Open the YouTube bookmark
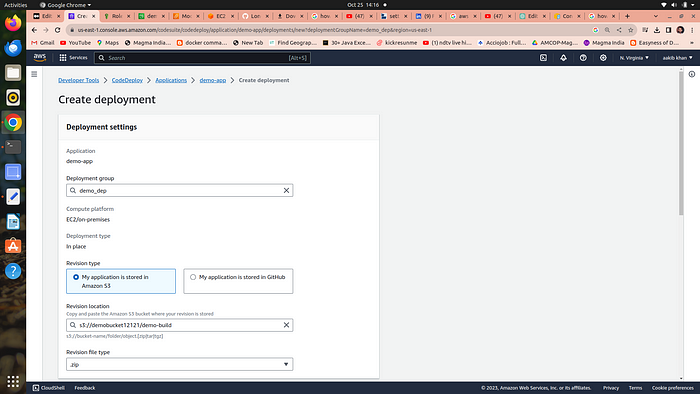This screenshot has width=700, height=394. tap(75, 43)
